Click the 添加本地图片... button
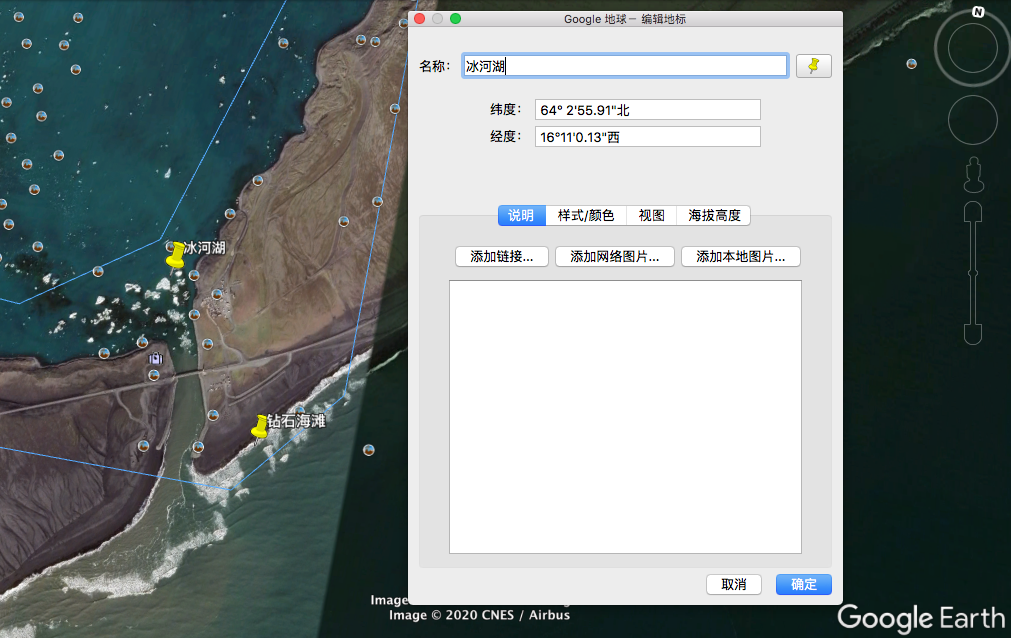Screen dimensions: 1011x638 tap(740, 256)
